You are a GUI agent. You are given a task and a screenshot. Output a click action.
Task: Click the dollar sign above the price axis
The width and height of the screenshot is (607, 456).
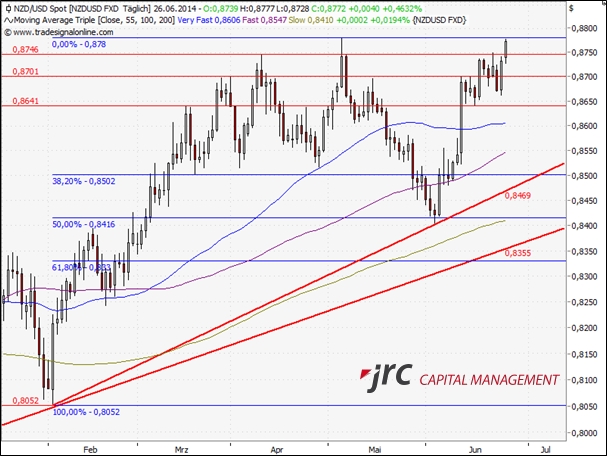(571, 8)
